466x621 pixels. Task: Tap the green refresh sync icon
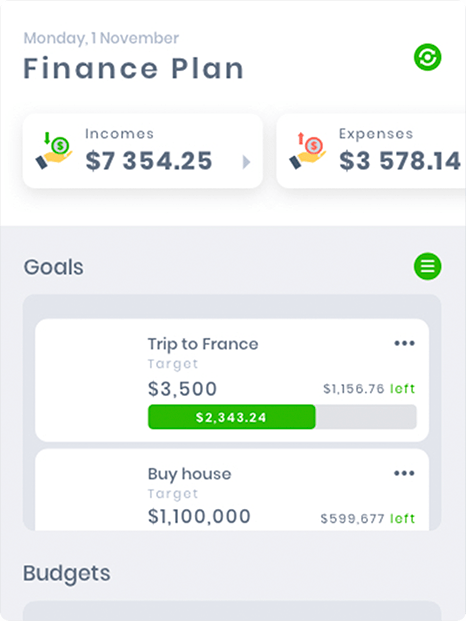click(427, 57)
